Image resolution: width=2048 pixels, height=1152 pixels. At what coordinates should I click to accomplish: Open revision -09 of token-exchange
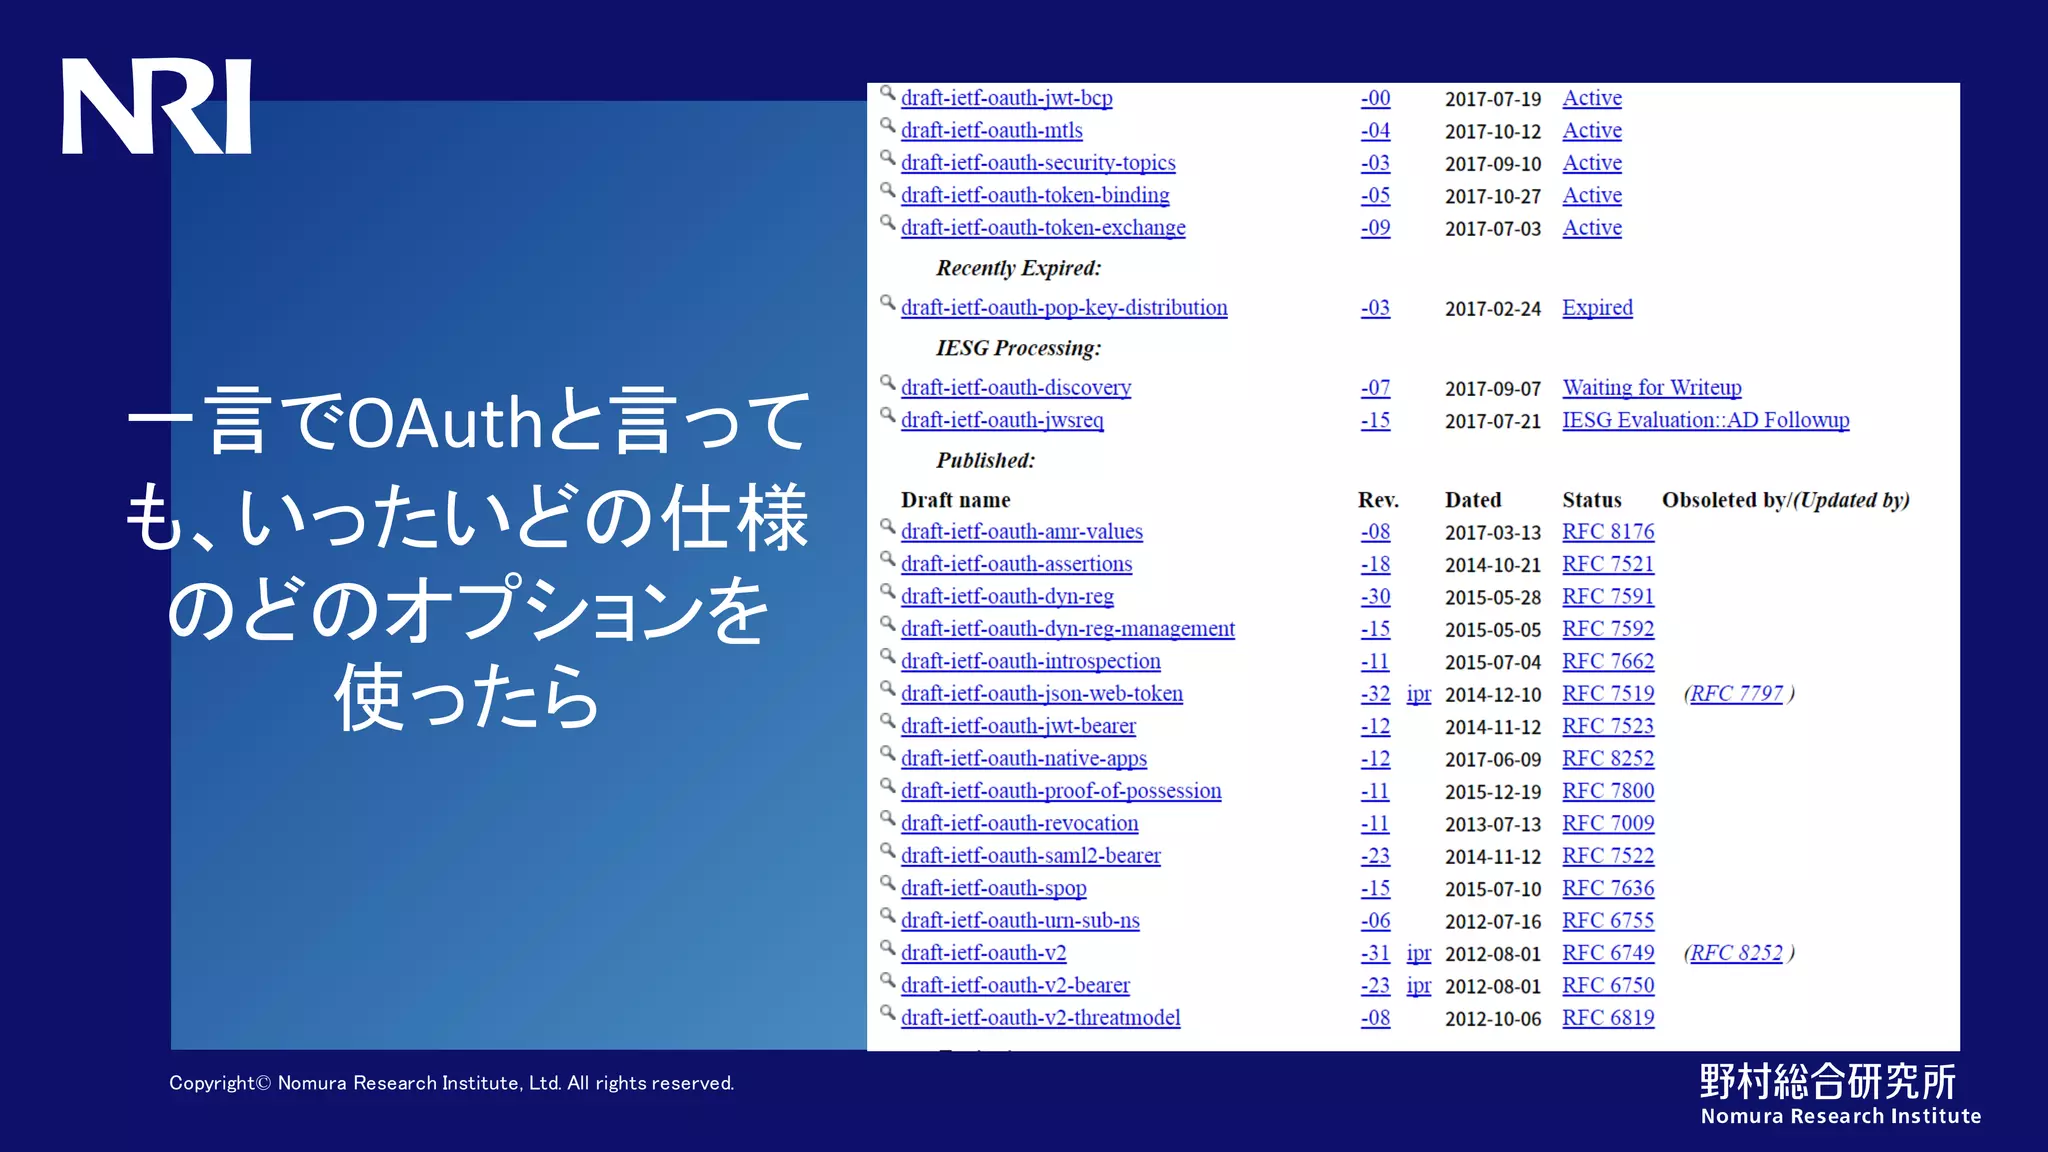(x=1375, y=228)
